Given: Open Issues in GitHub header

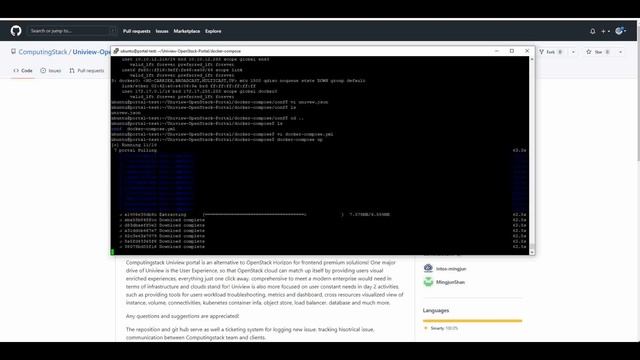Looking at the screenshot, I should 162,31.
